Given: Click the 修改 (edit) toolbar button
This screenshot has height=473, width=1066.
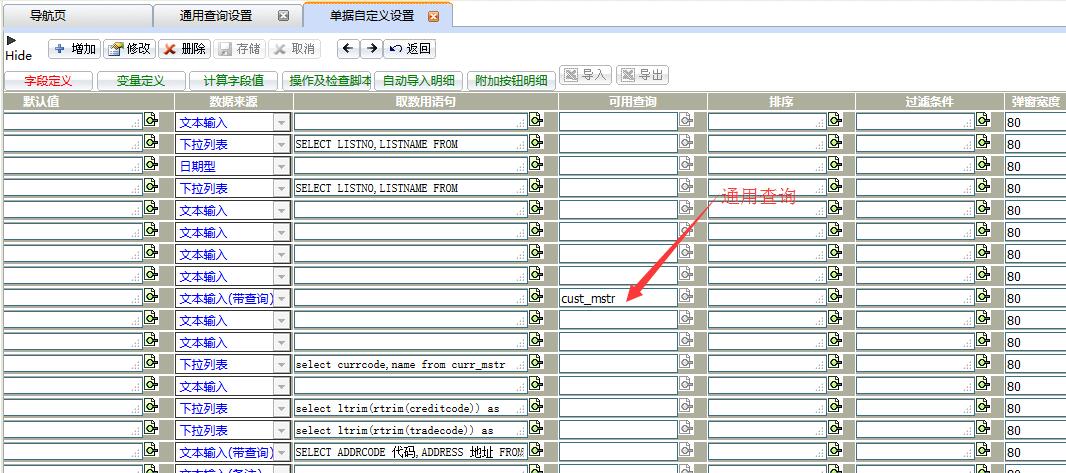Looking at the screenshot, I should coord(130,49).
